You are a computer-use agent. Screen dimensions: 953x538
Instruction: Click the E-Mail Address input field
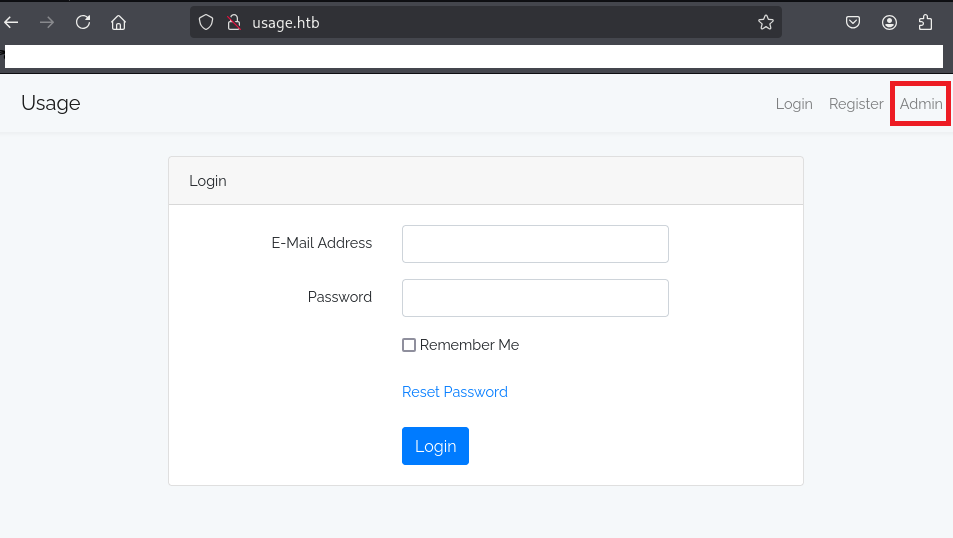(x=535, y=244)
